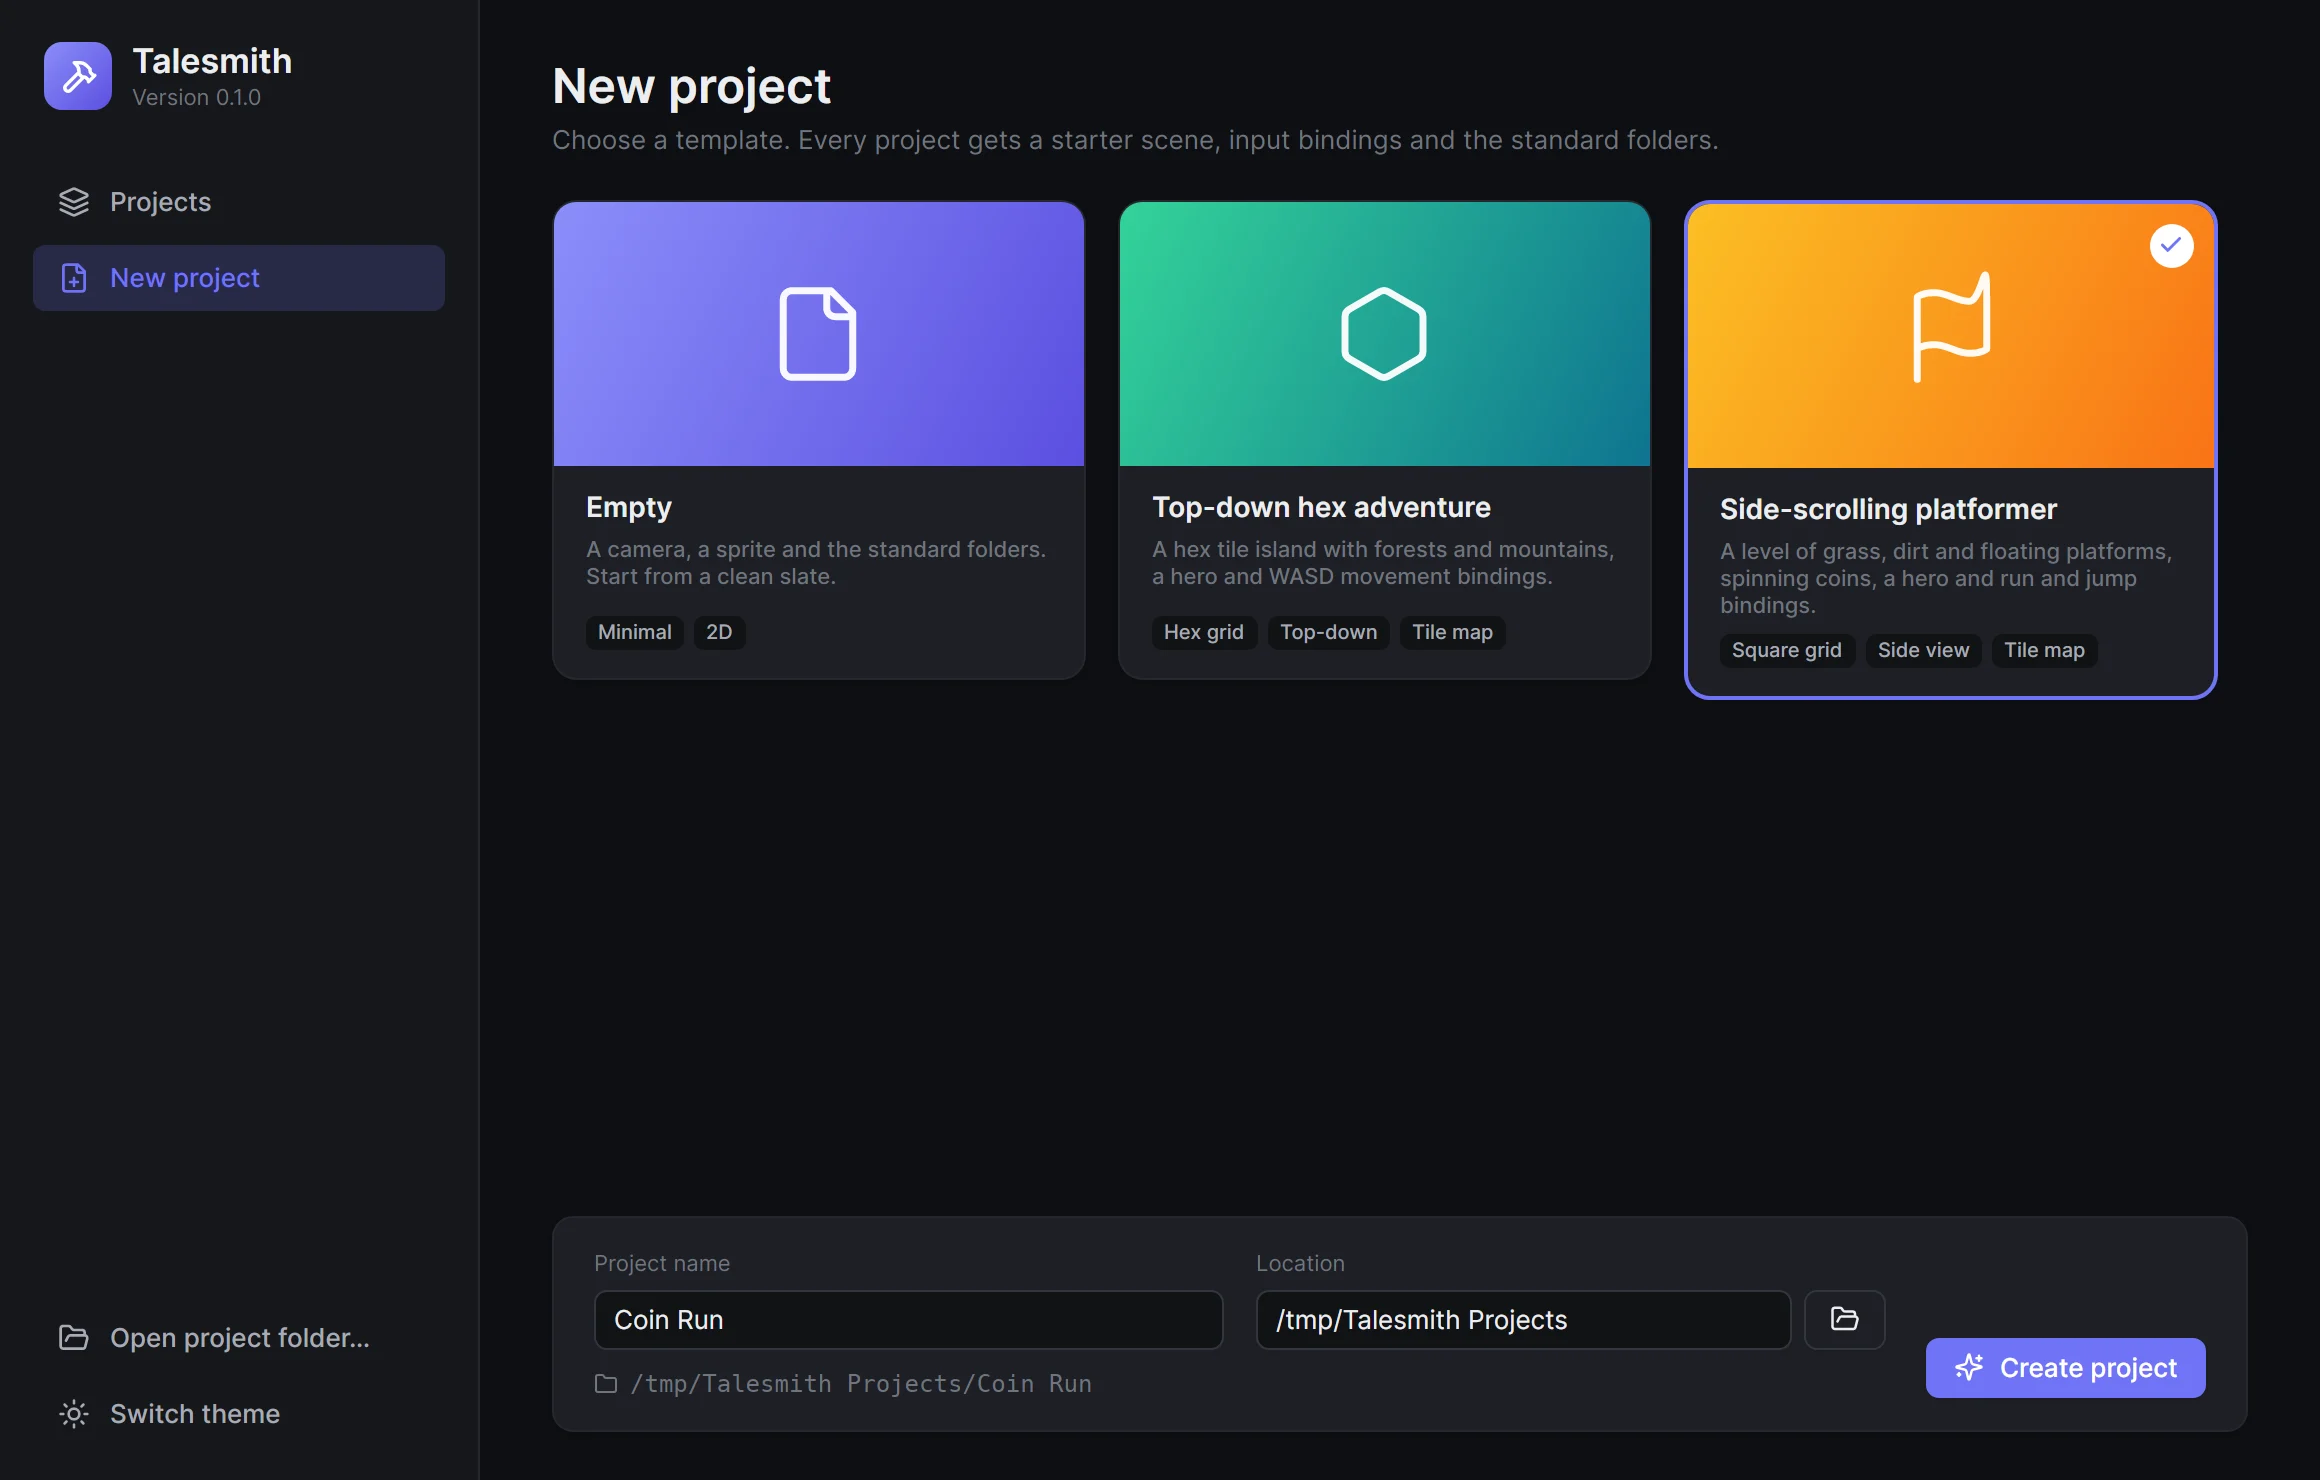Image resolution: width=2320 pixels, height=1480 pixels.
Task: Select the Side-scrolling platformer title
Action: (x=1888, y=509)
